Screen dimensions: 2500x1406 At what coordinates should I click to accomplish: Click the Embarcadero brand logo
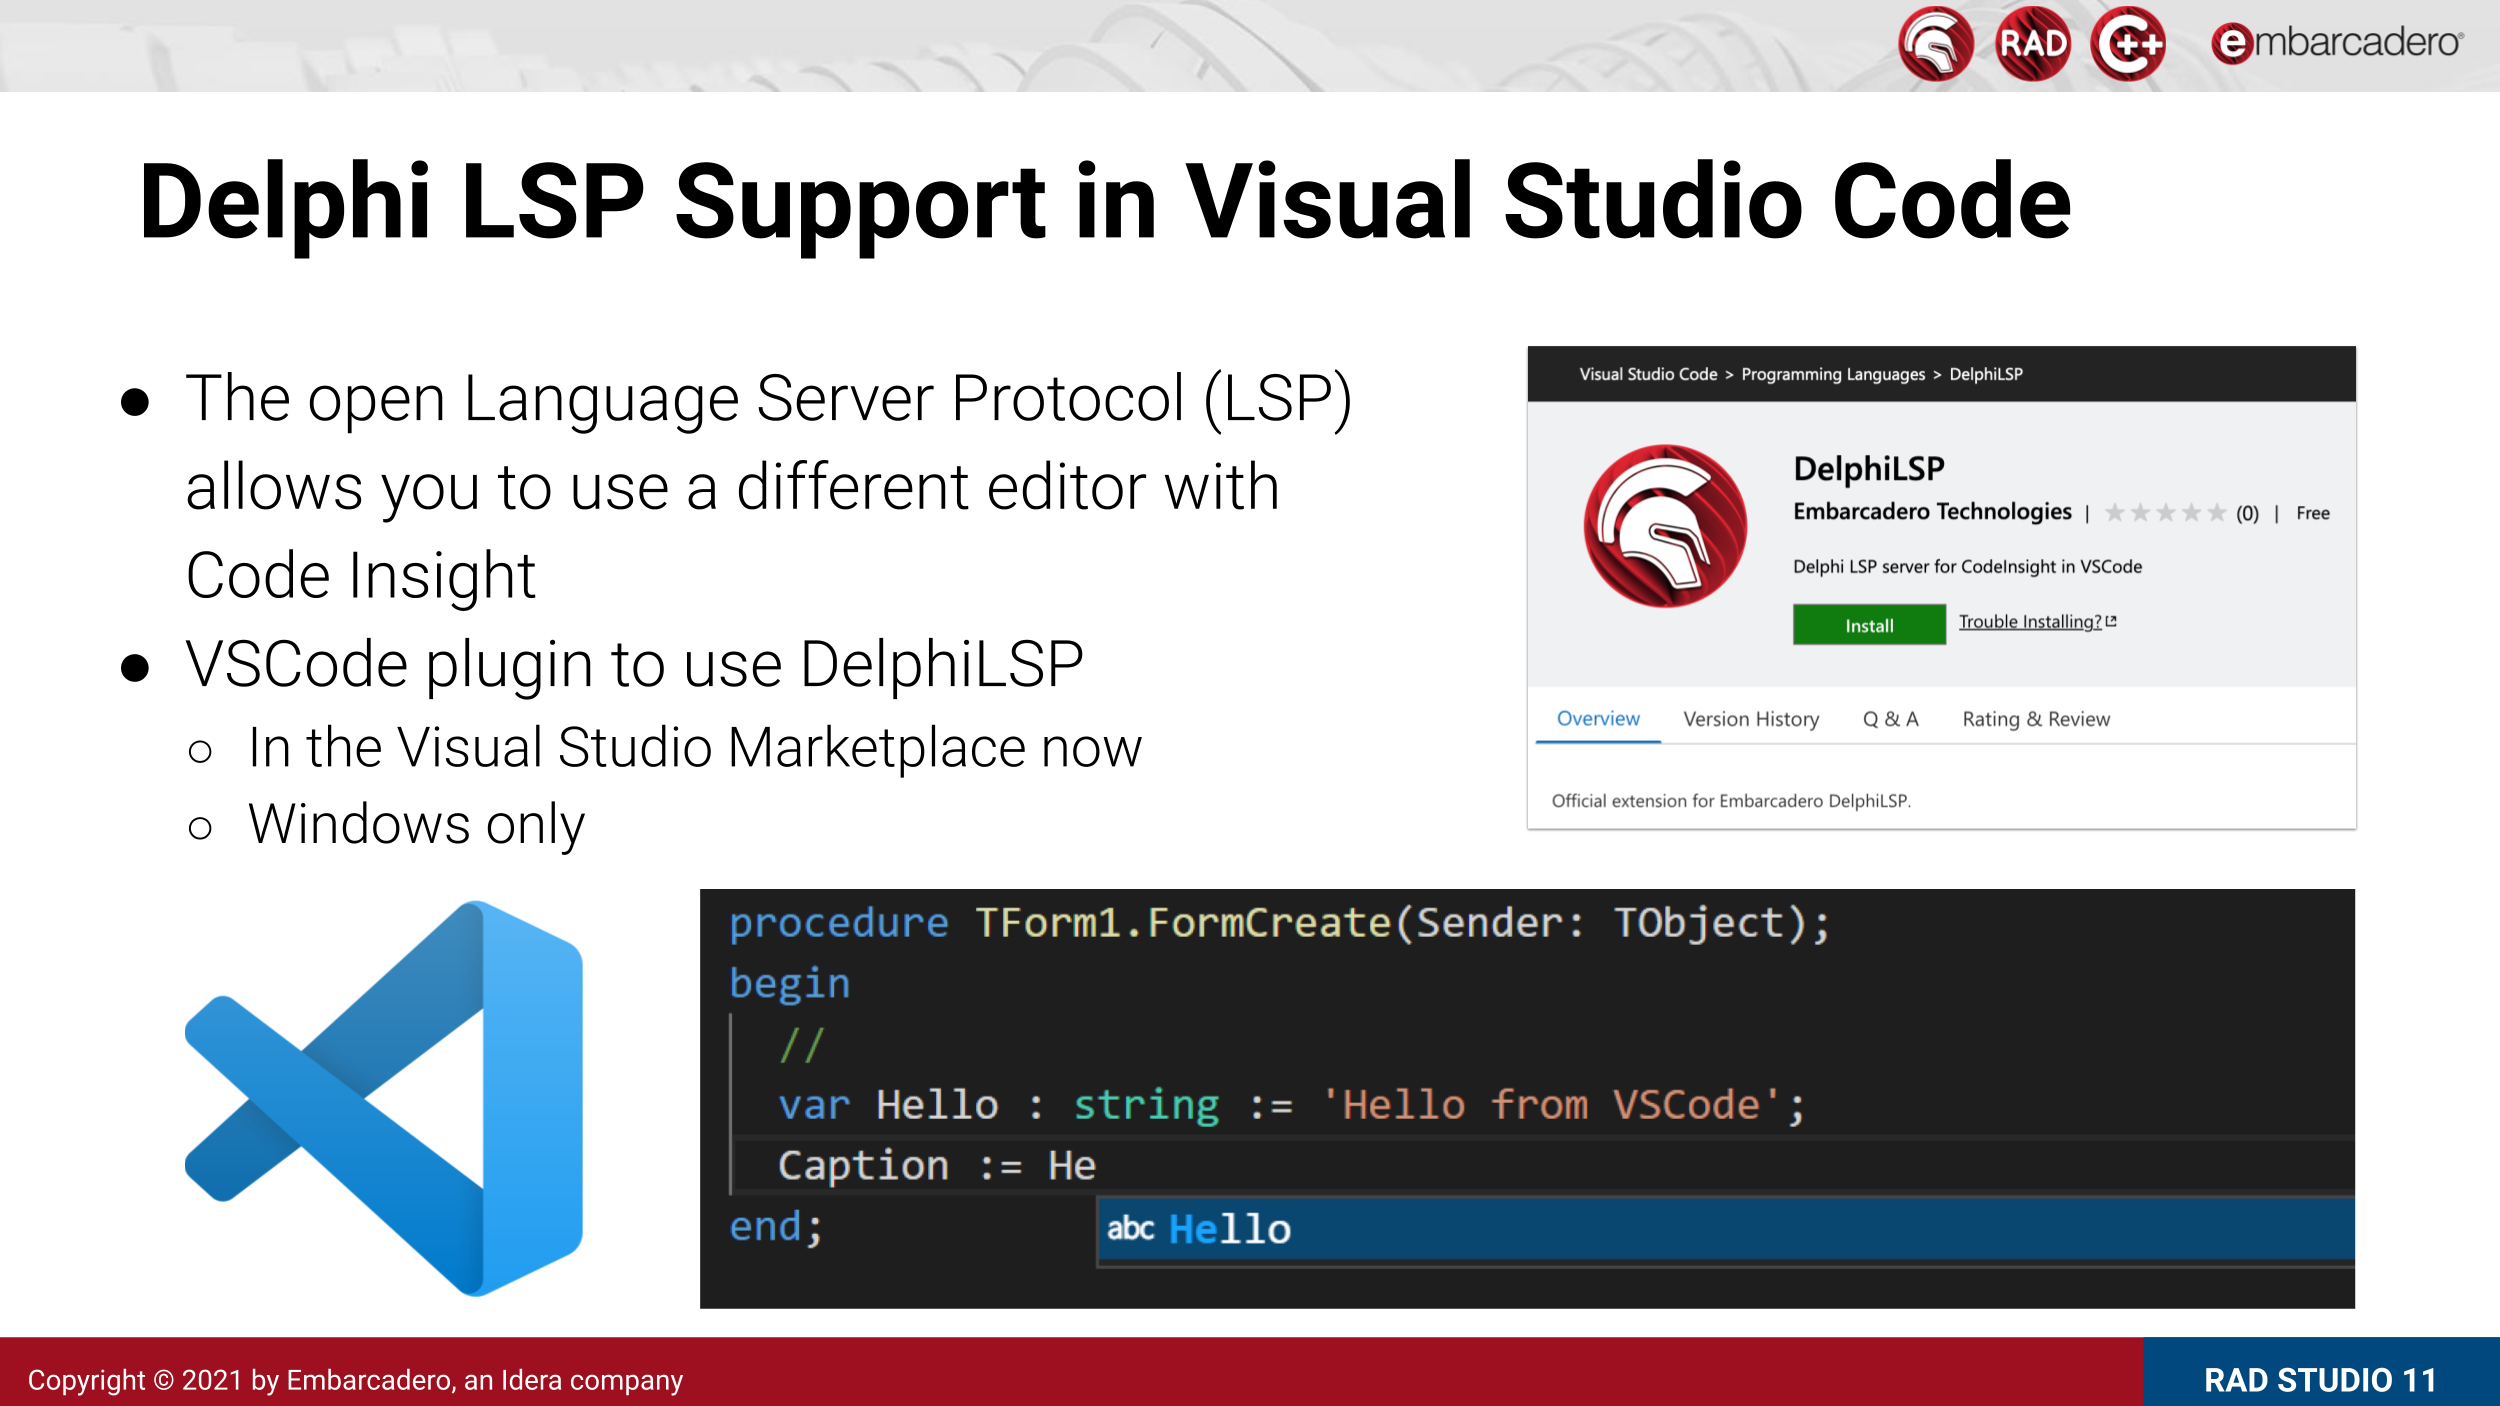[x=2337, y=43]
